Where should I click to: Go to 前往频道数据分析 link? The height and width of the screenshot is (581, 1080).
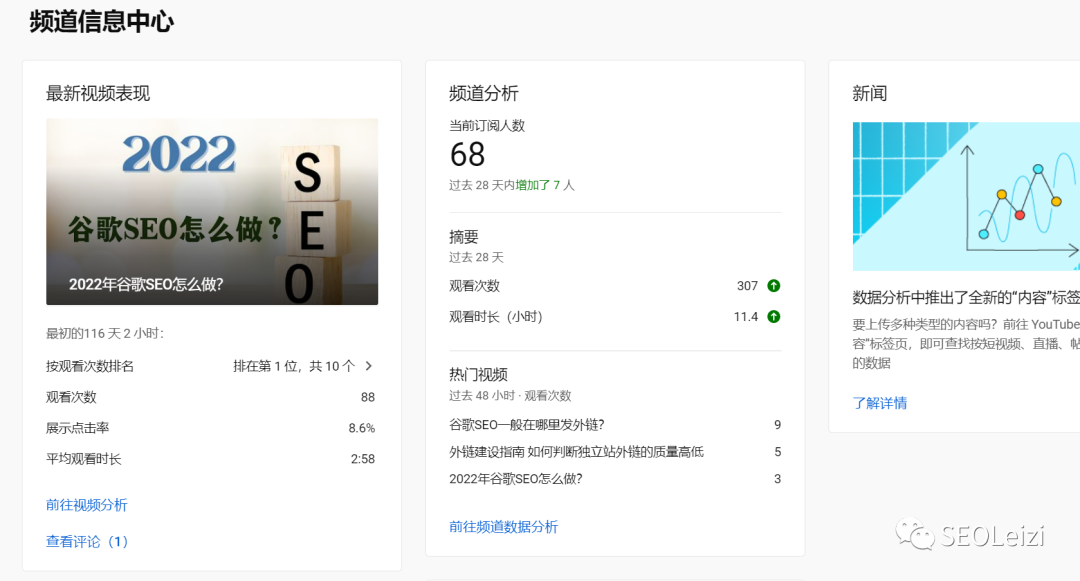[x=503, y=527]
